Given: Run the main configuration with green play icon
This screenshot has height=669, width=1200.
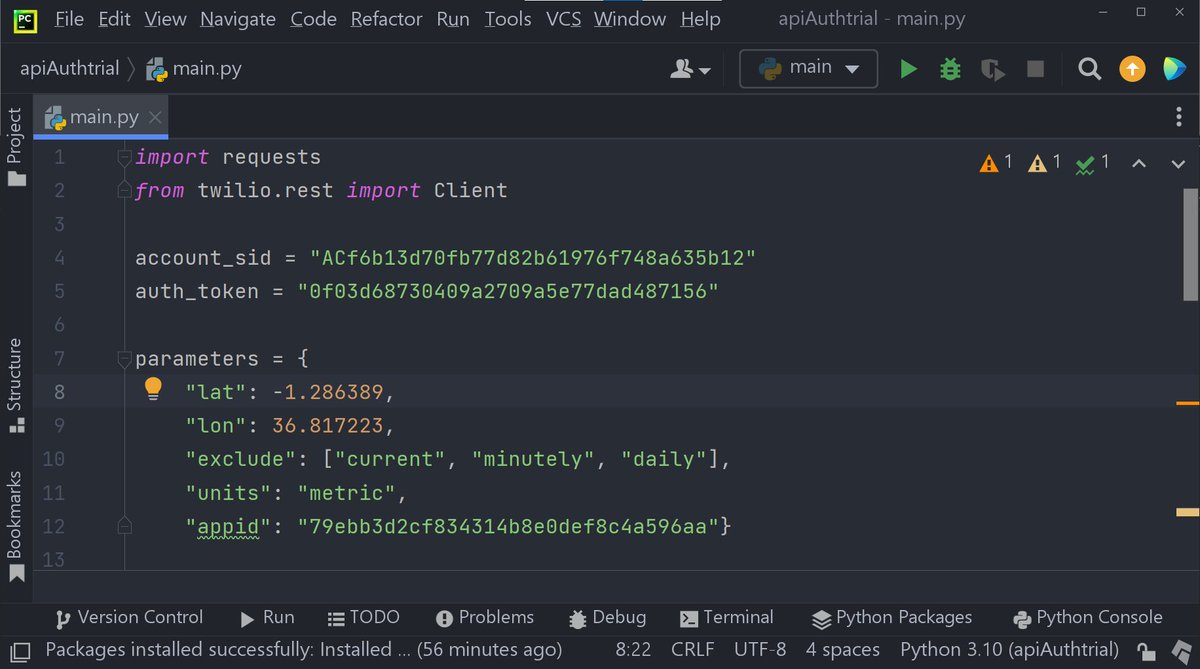Looking at the screenshot, I should click(x=908, y=69).
